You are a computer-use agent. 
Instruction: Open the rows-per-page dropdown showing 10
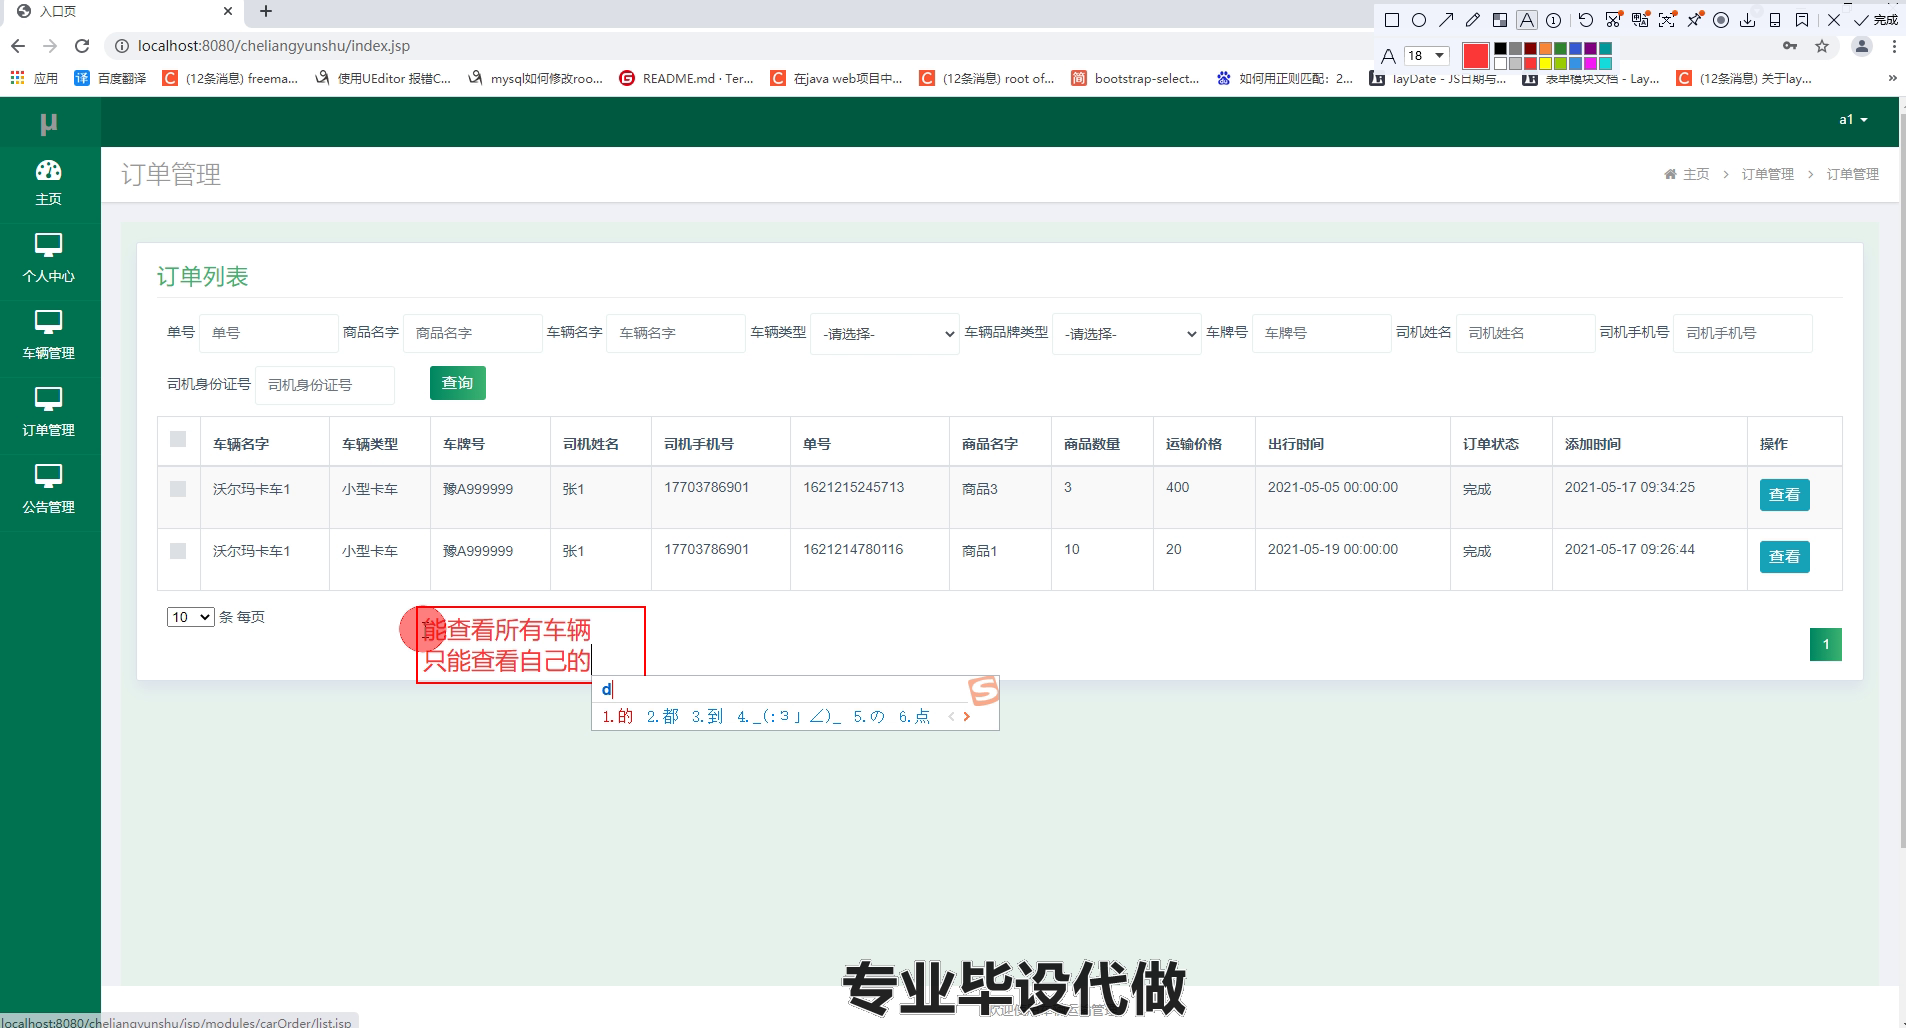click(190, 617)
